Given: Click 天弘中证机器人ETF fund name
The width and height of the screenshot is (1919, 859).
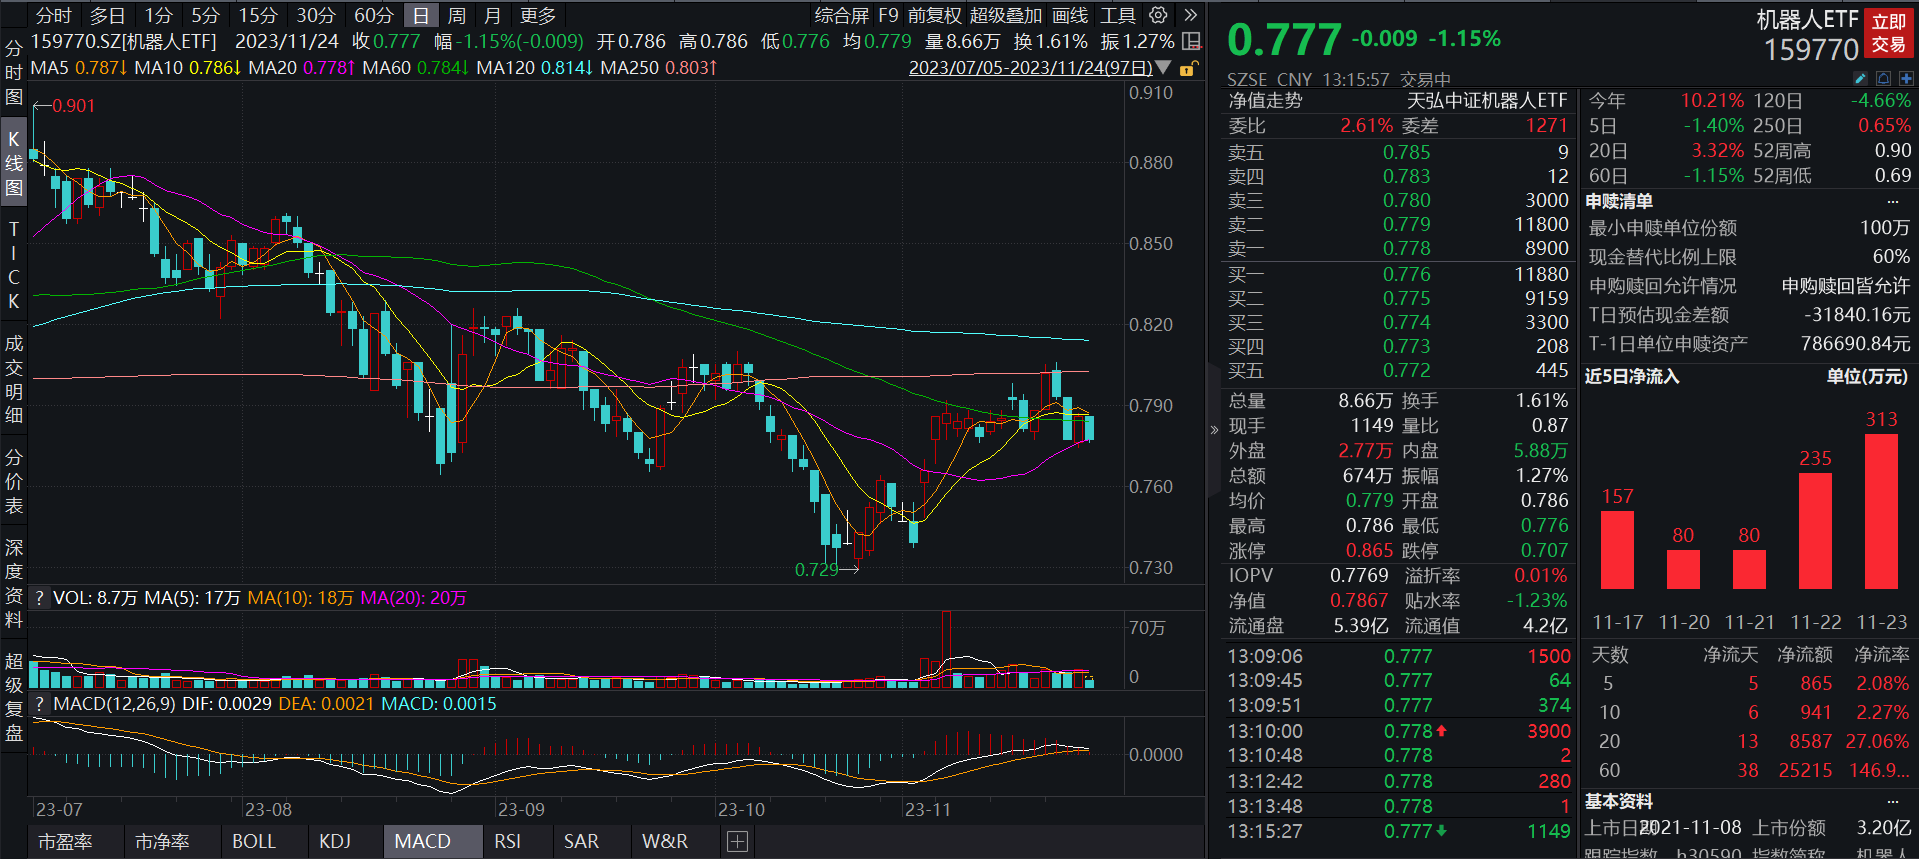Looking at the screenshot, I should 1487,101.
